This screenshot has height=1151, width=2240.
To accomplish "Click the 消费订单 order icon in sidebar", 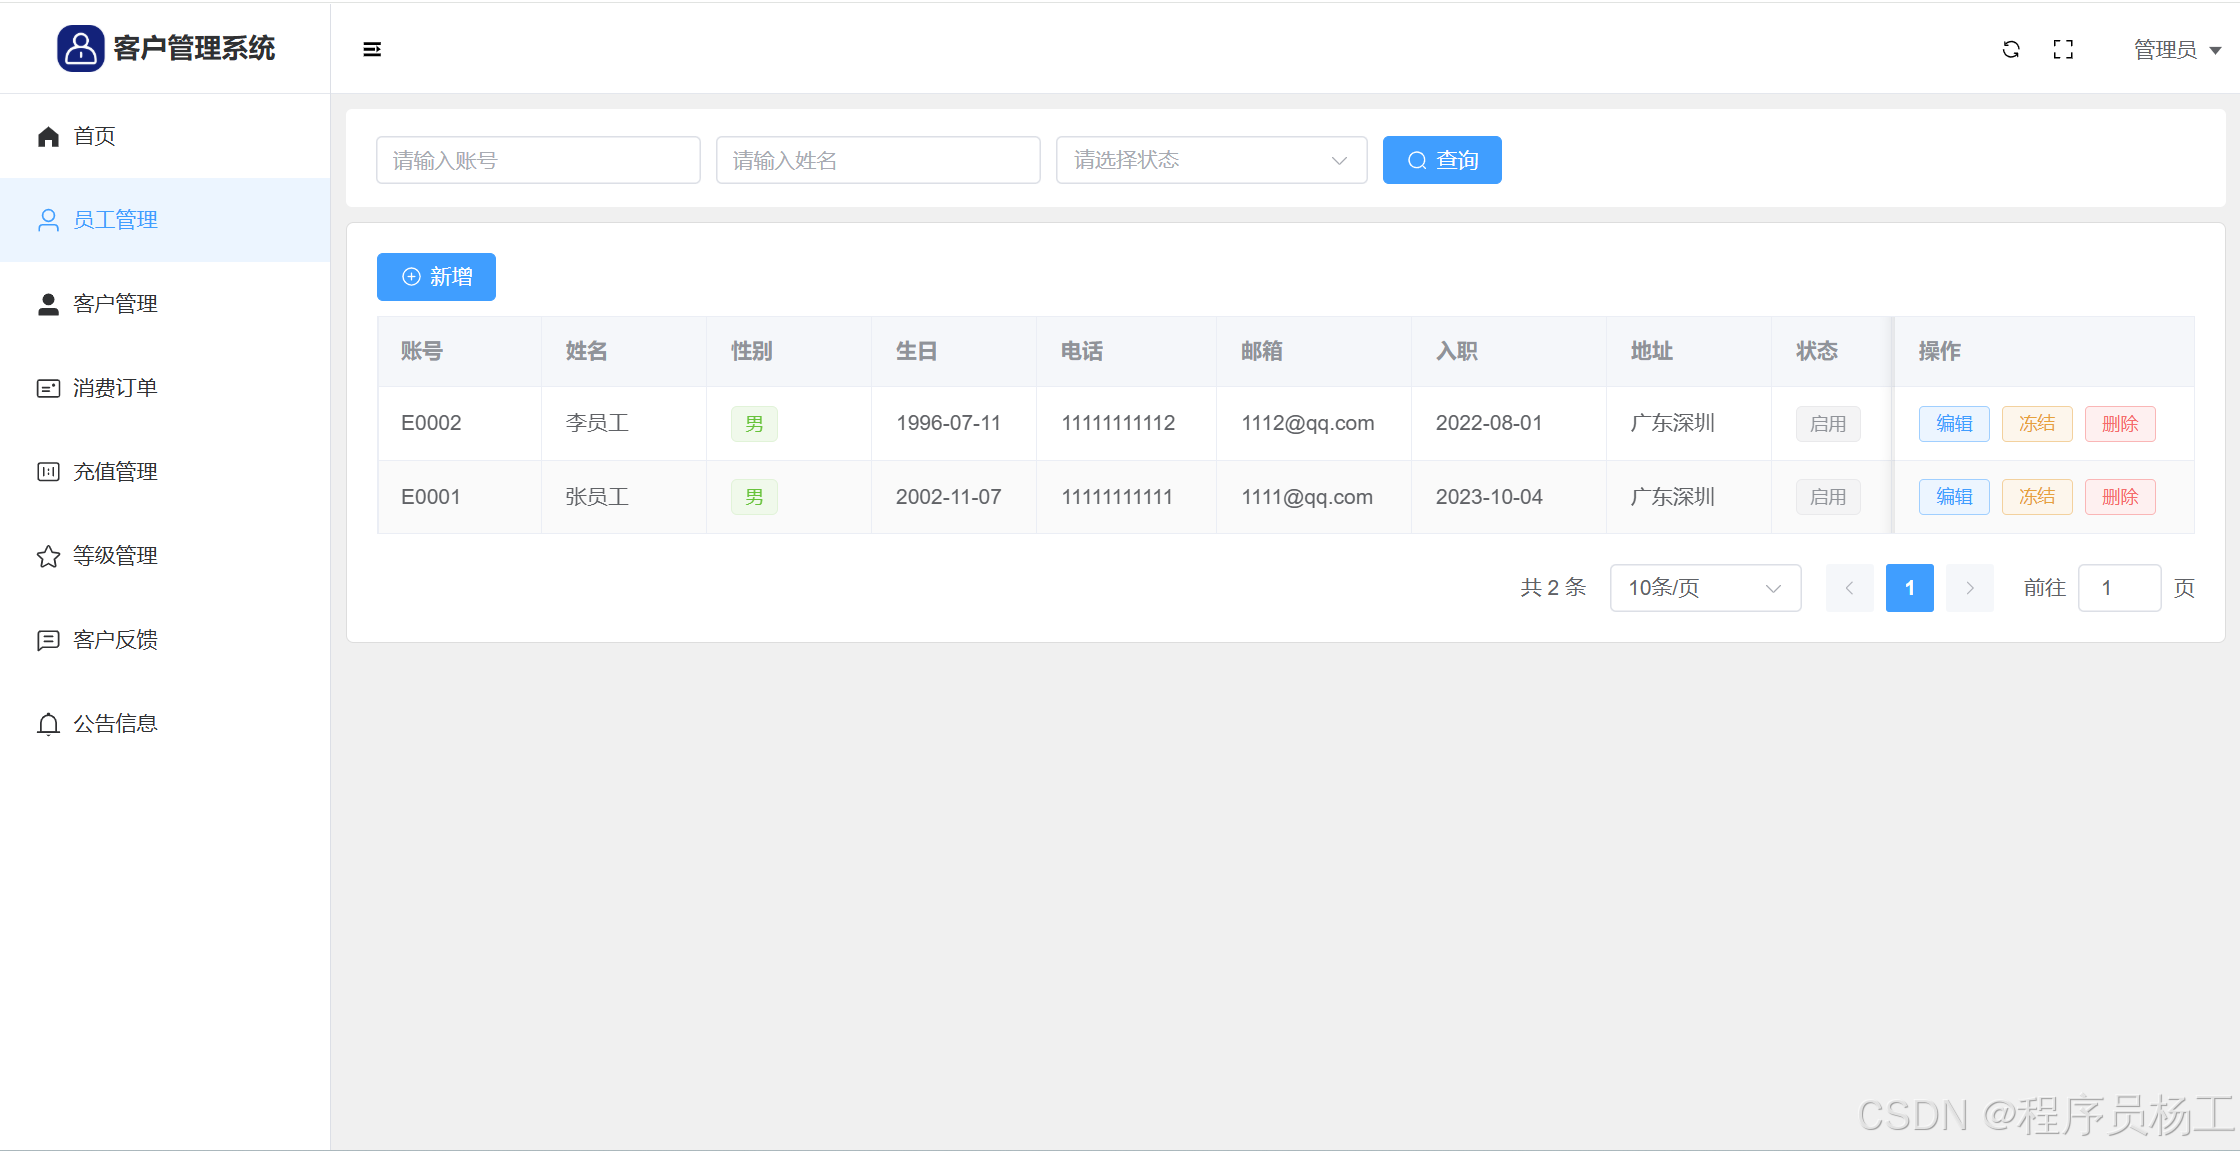I will click(48, 388).
